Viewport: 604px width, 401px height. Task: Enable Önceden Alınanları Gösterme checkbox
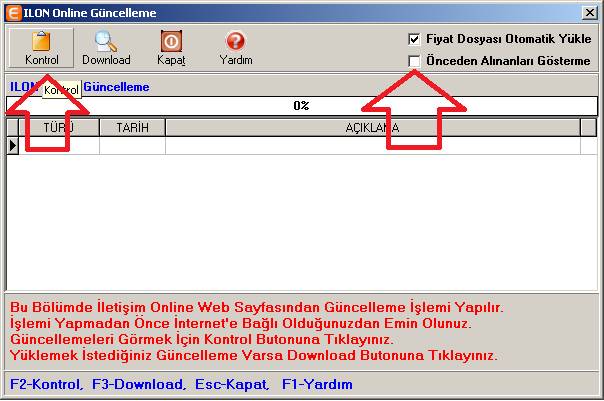click(x=414, y=61)
